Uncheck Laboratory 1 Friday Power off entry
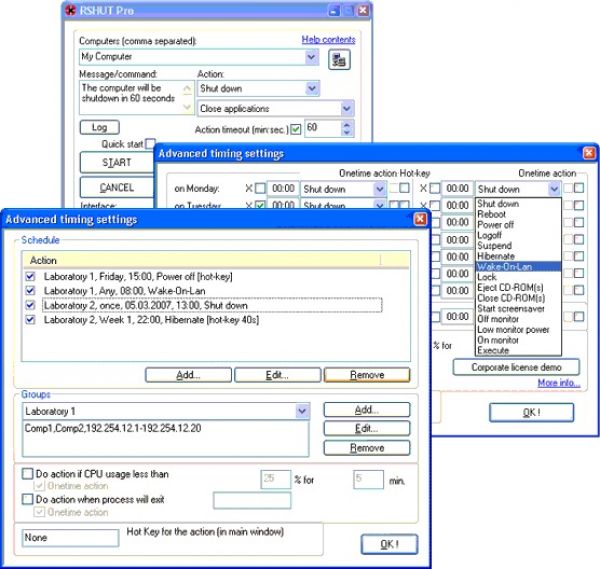This screenshot has width=600, height=569. 30,276
